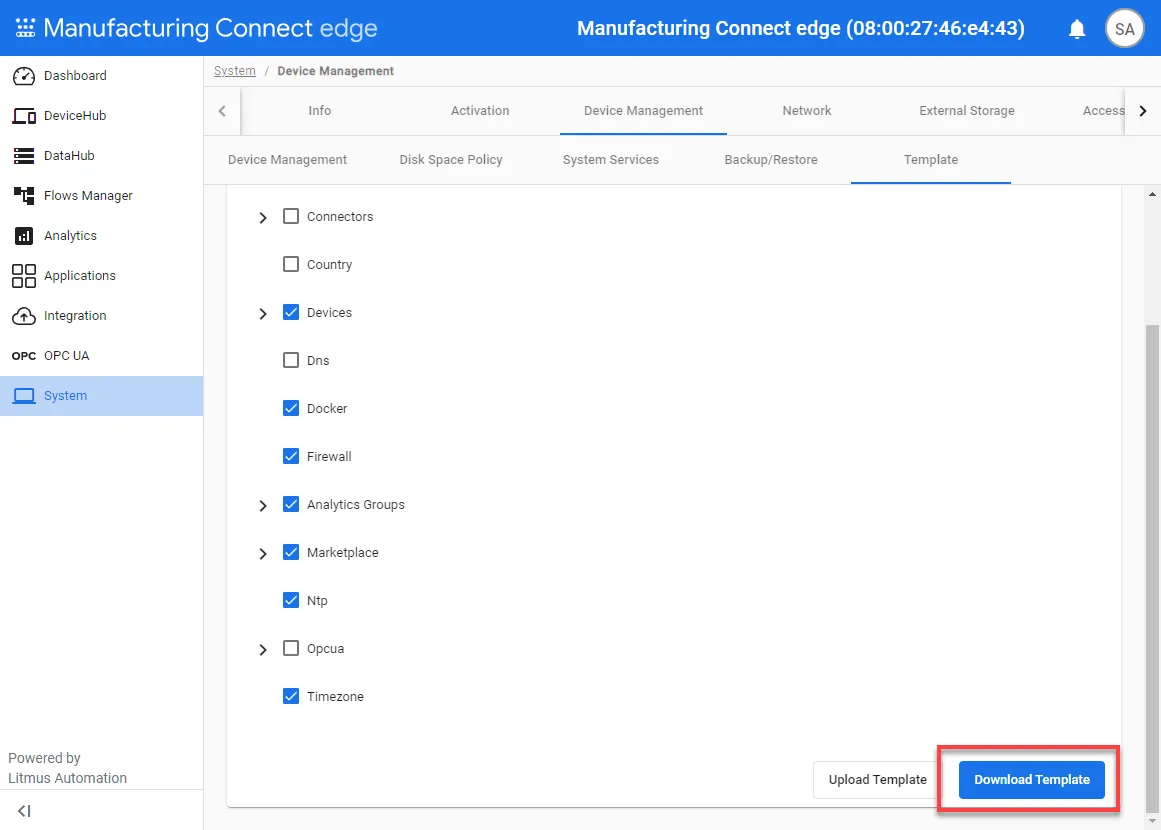1161x830 pixels.
Task: Click the Integration cloud upload icon
Action: click(x=24, y=316)
